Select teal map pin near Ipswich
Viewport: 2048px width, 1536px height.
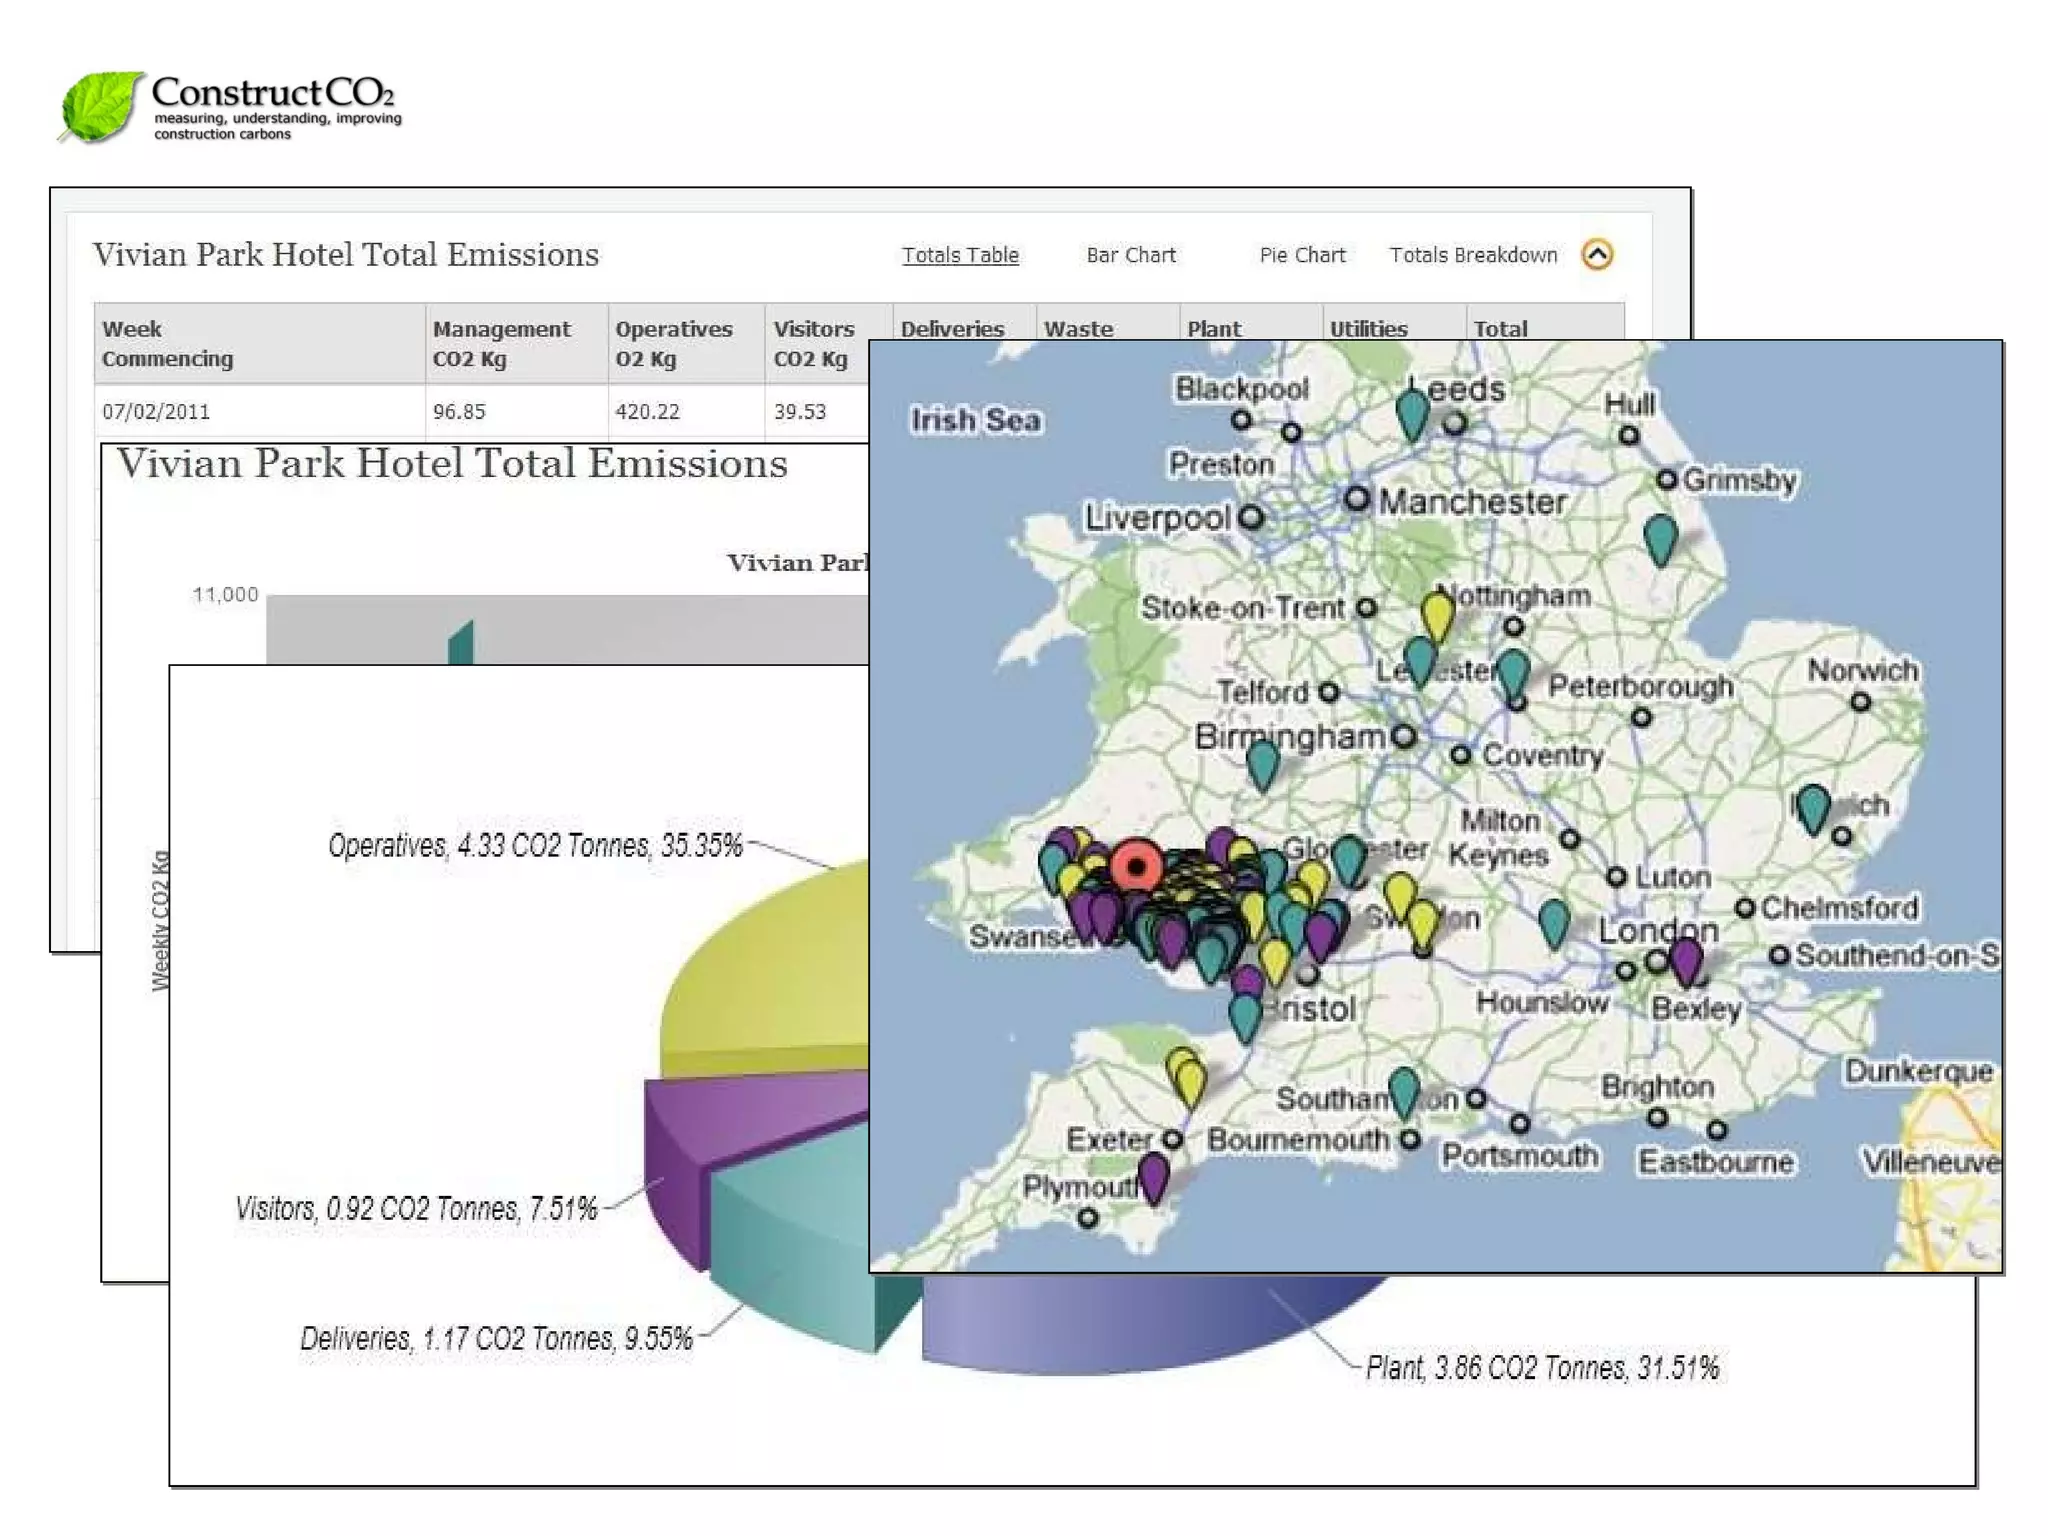pos(1813,806)
